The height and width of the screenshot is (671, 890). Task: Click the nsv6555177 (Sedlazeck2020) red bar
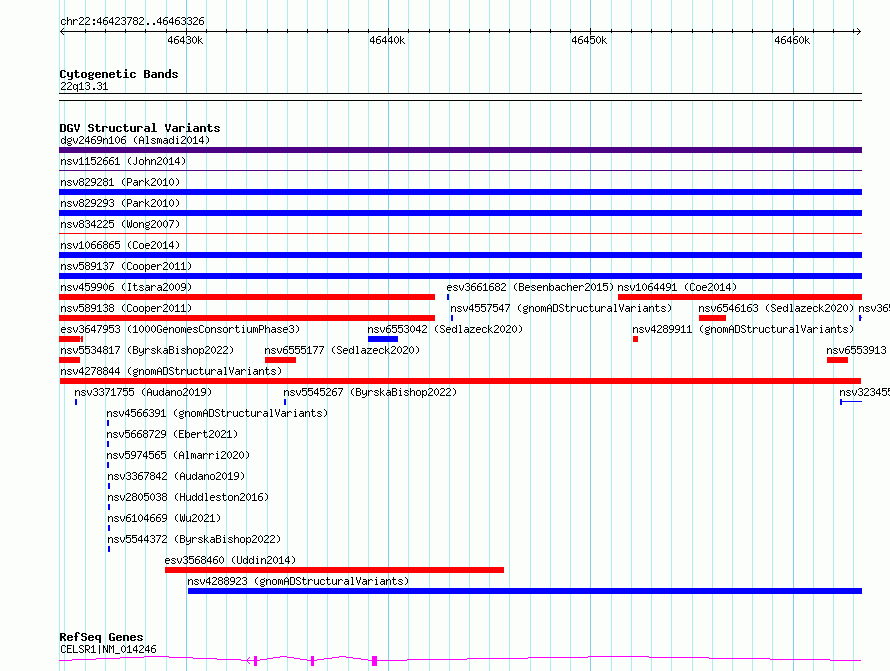[280, 360]
